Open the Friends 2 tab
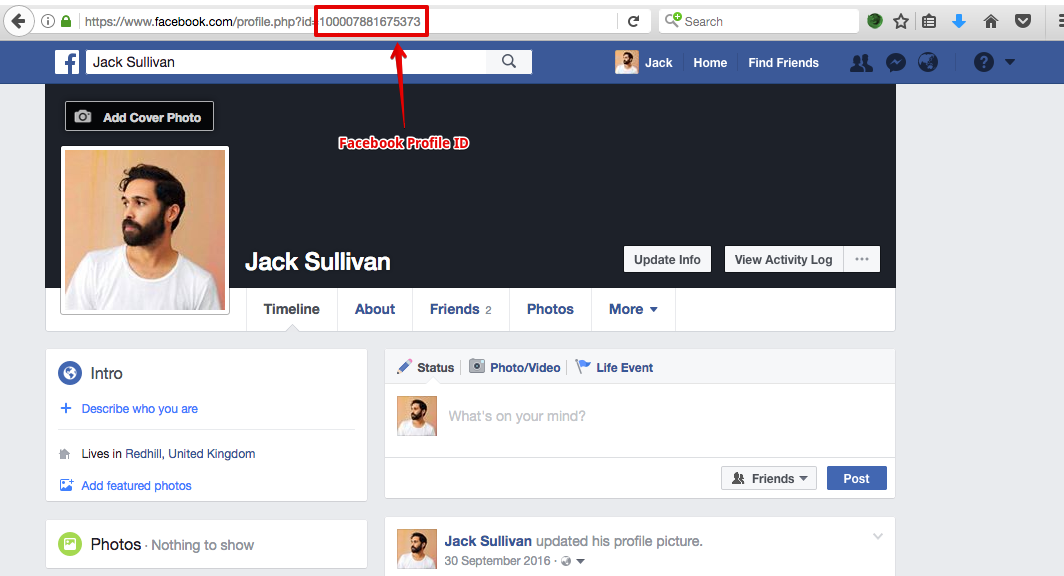The width and height of the screenshot is (1064, 576). point(461,309)
